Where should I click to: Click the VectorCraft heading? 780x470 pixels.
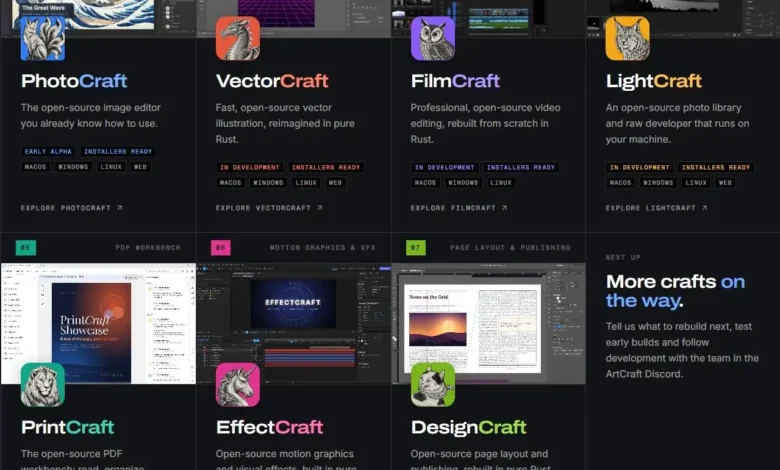pos(272,81)
